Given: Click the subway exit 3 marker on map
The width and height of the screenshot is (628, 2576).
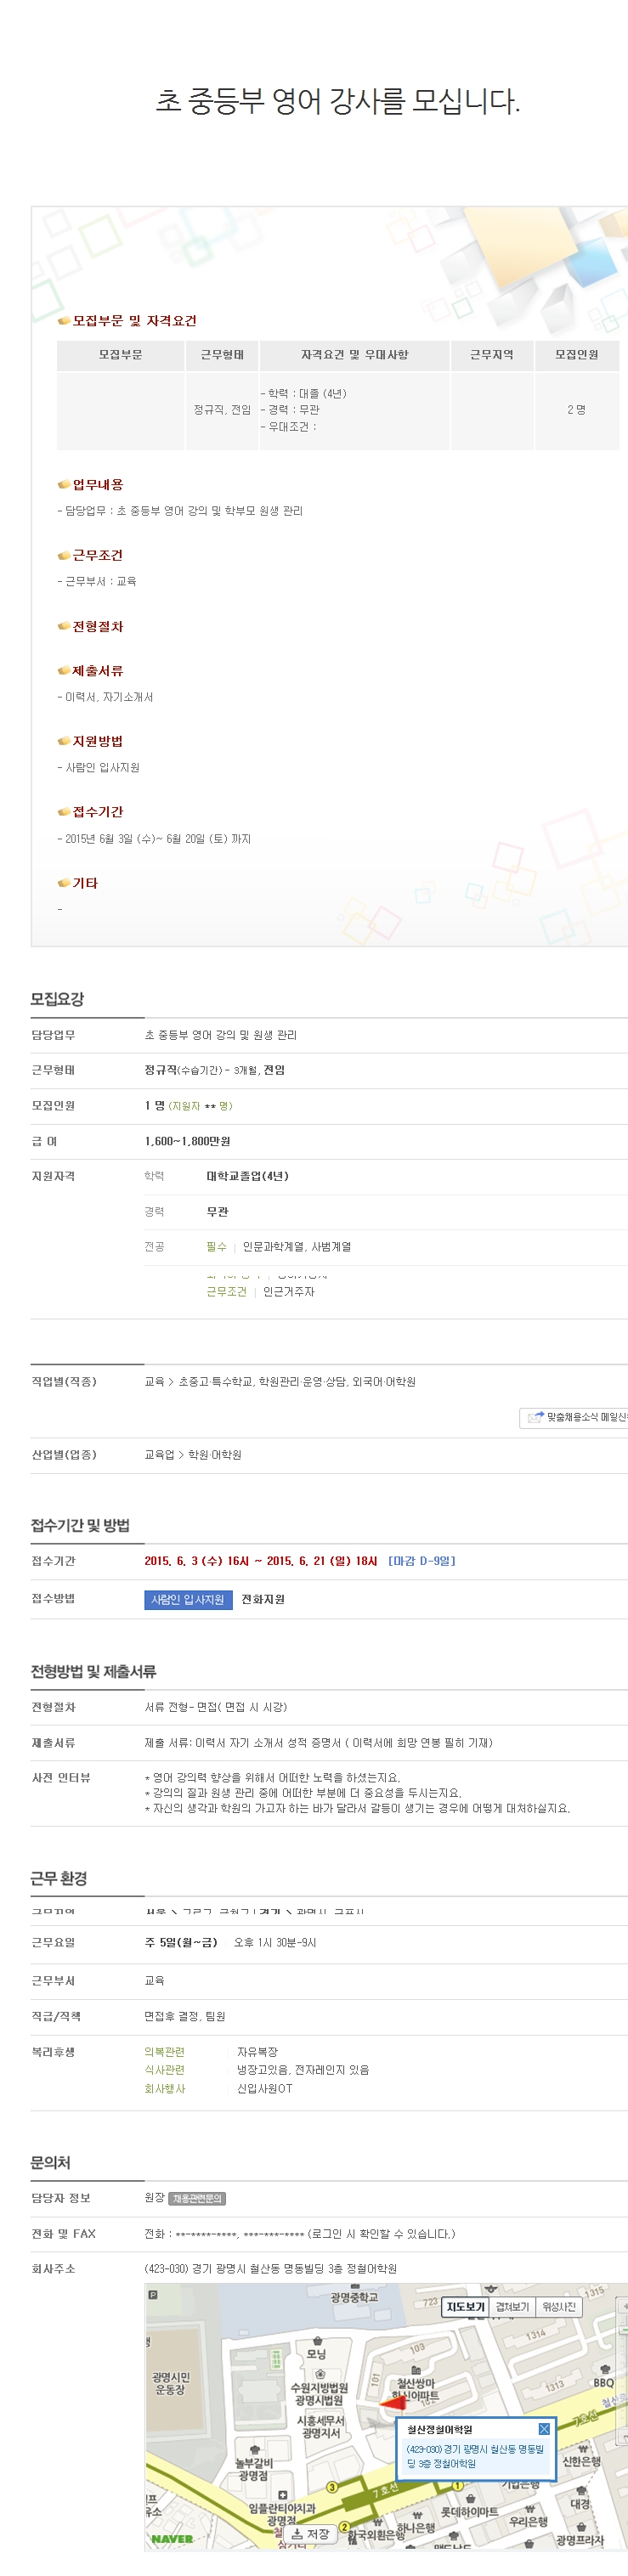Looking at the screenshot, I should [x=332, y=2487].
